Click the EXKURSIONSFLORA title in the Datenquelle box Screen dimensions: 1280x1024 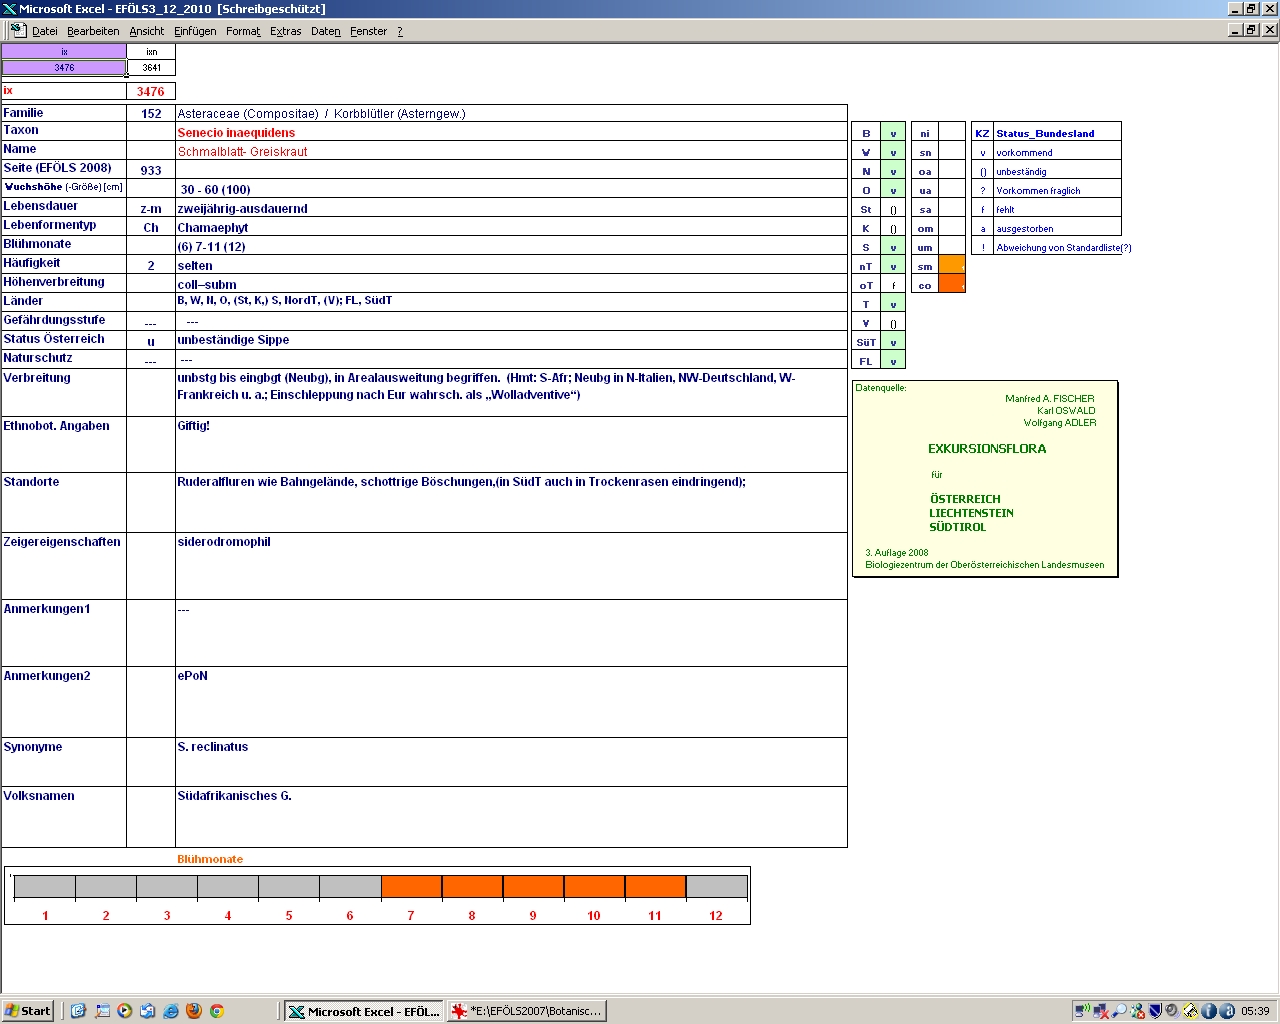(987, 448)
